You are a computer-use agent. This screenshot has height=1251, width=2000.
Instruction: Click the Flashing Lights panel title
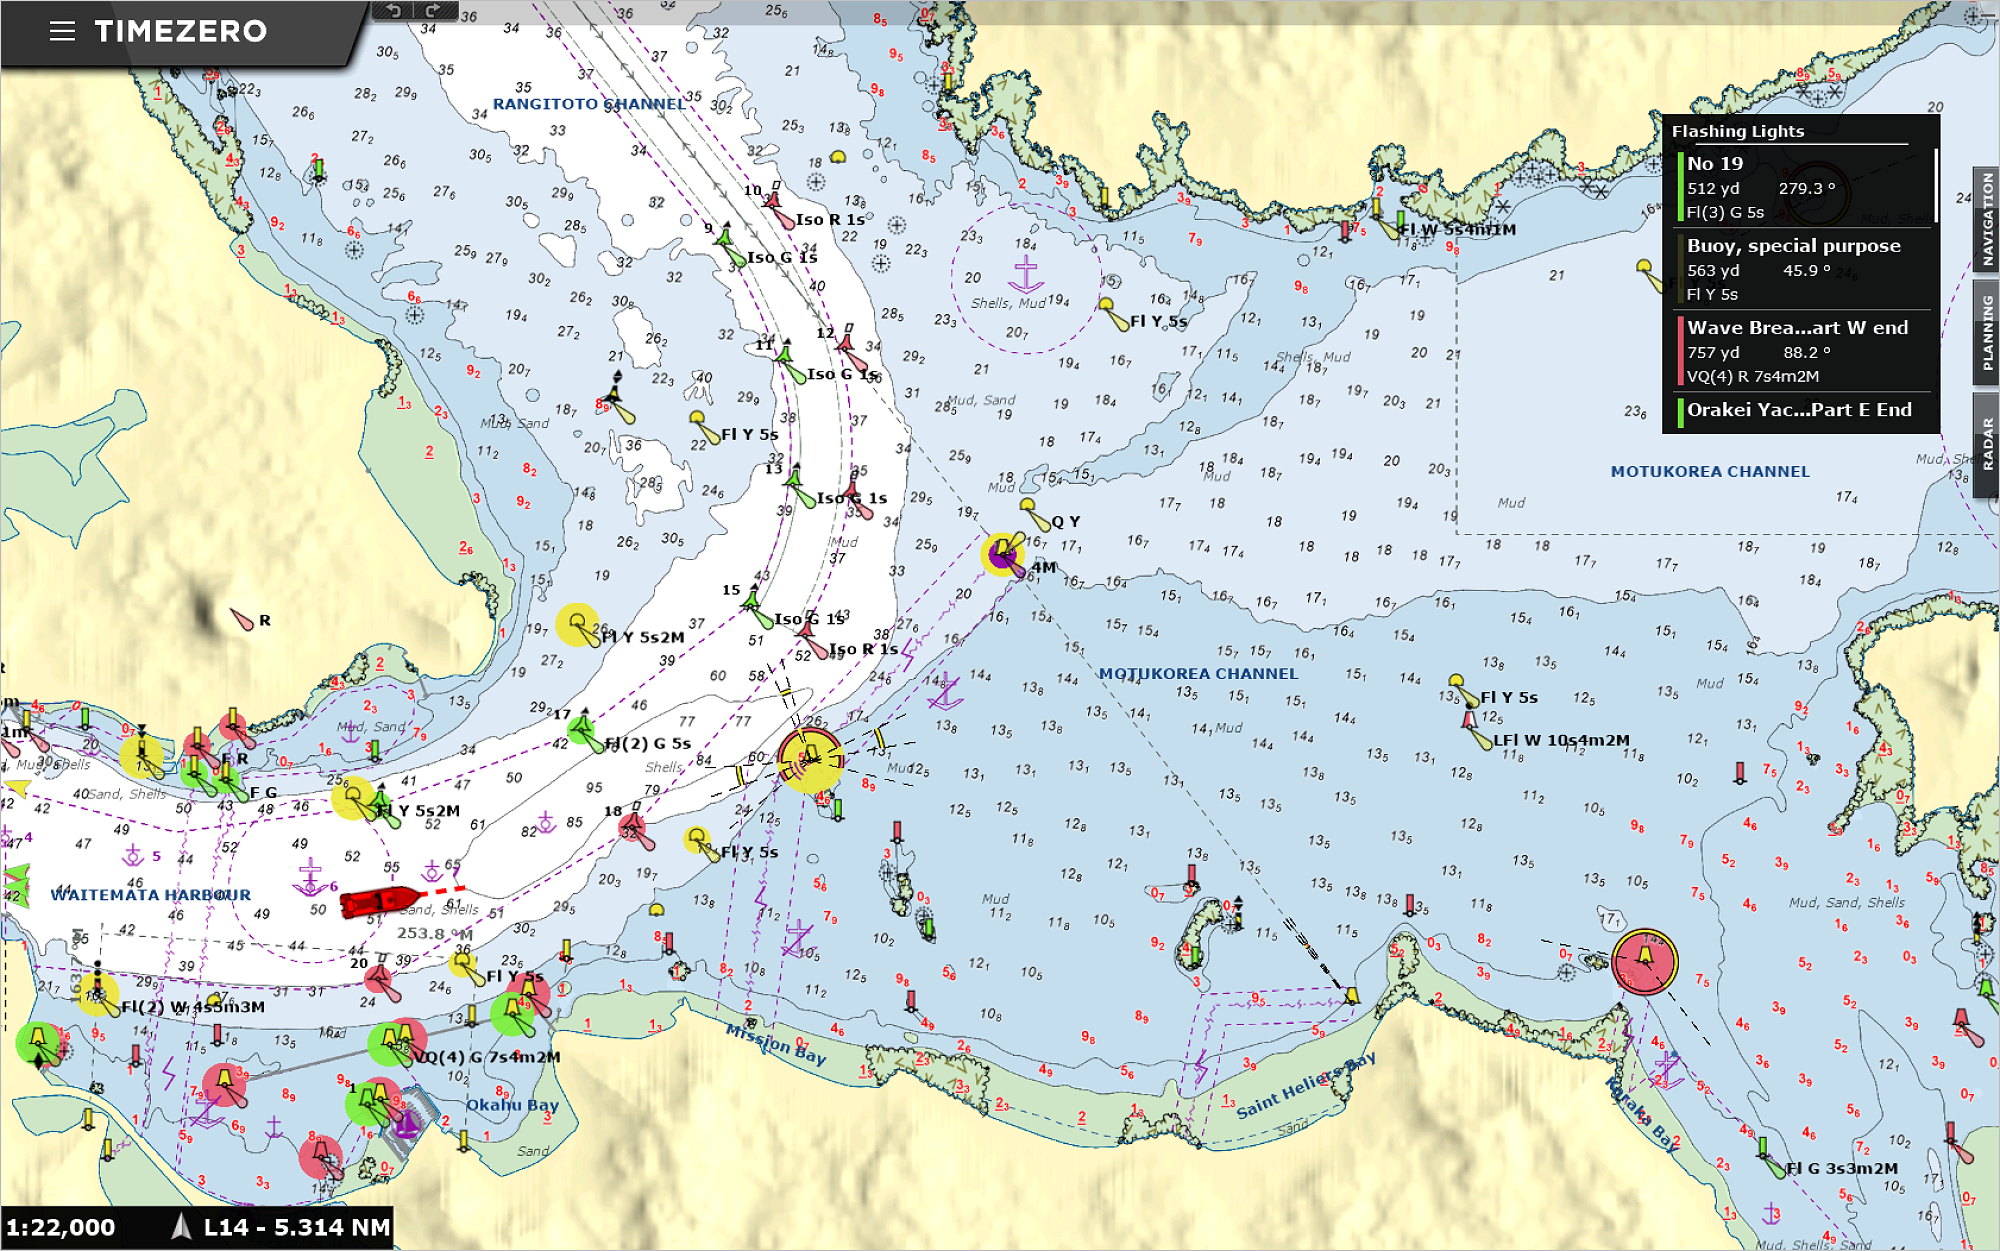(1738, 131)
